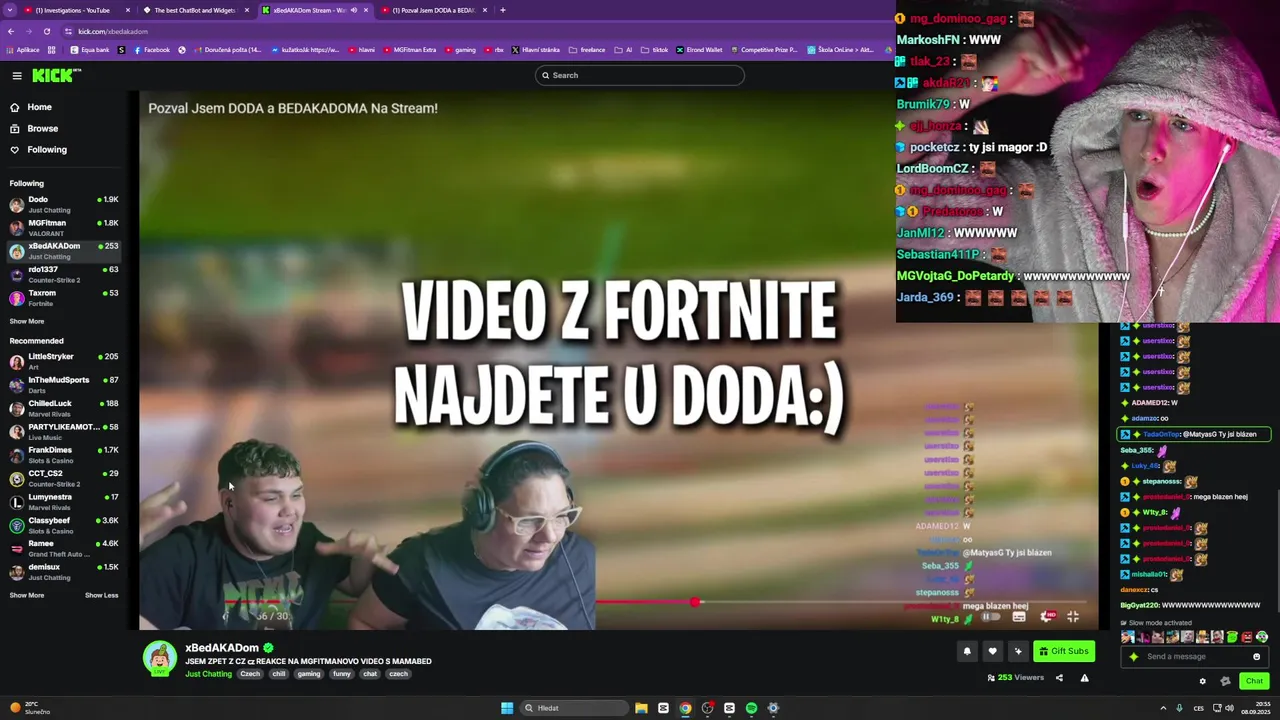Image resolution: width=1280 pixels, height=720 pixels.
Task: Click the theater mode player icon
Action: pos(1019,617)
